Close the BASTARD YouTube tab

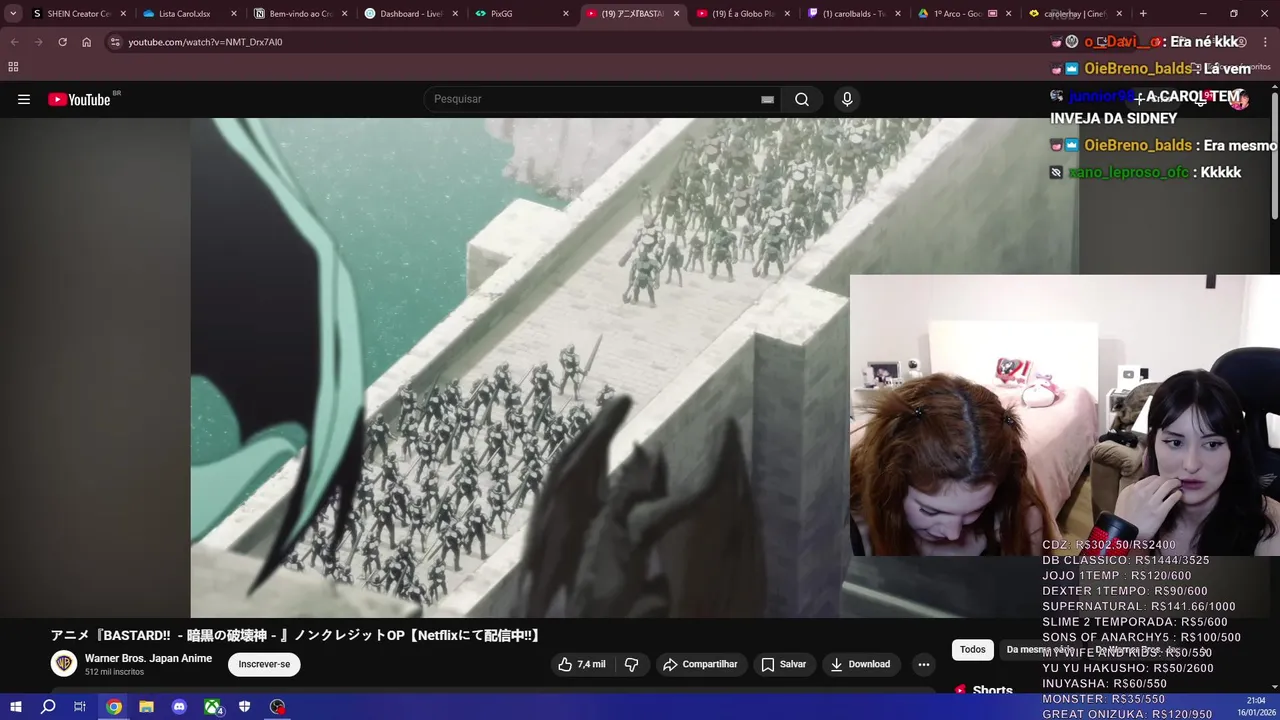pos(676,14)
